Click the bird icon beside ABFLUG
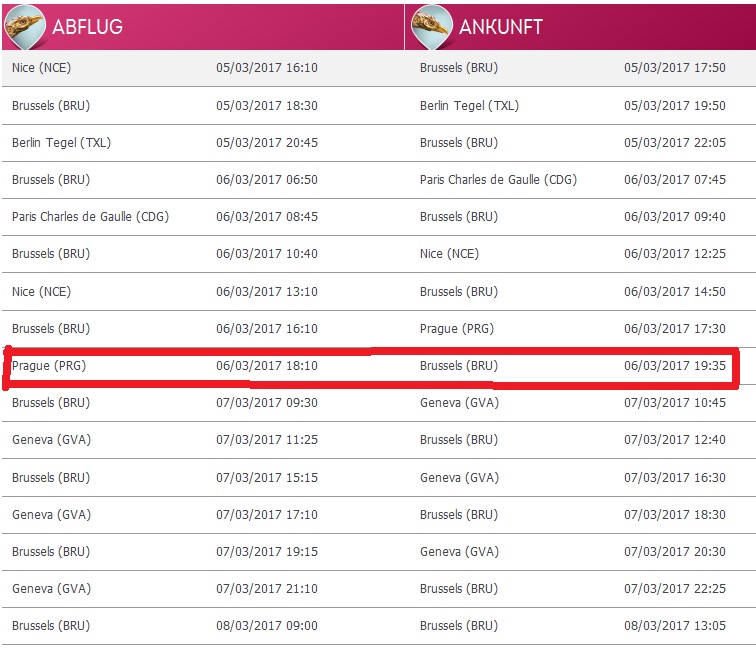Image resolution: width=756 pixels, height=653 pixels. tap(25, 26)
